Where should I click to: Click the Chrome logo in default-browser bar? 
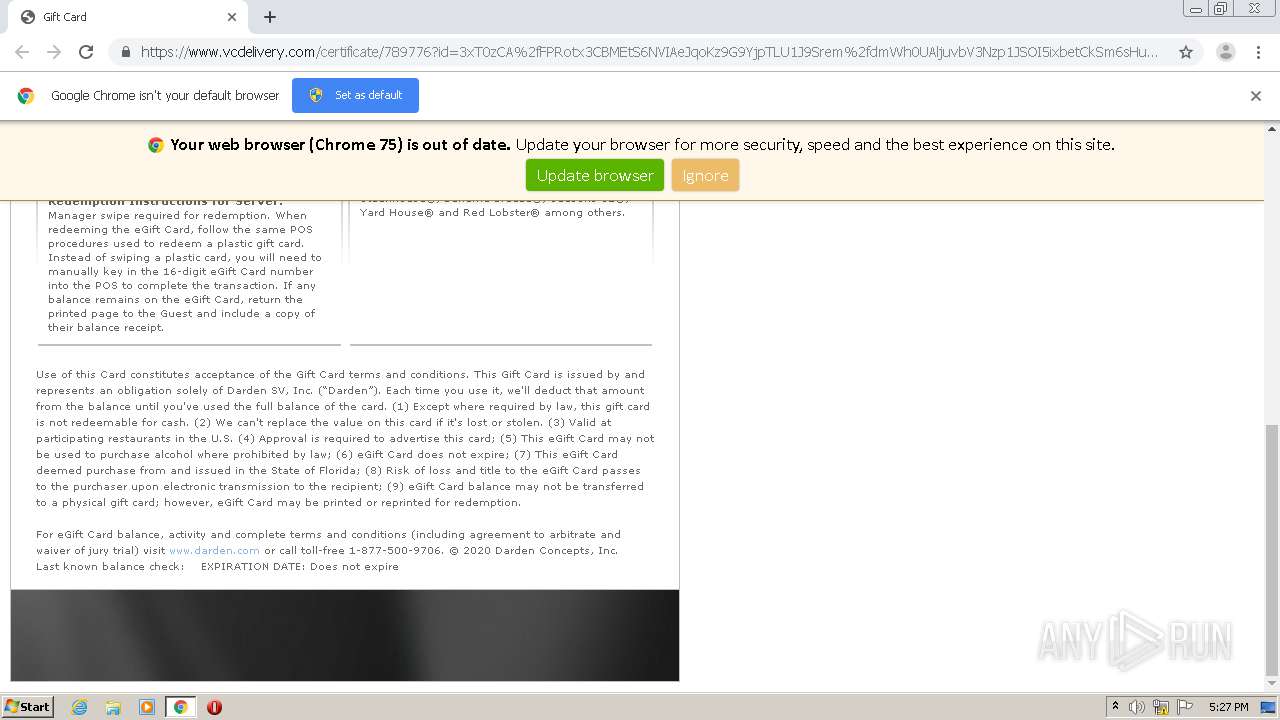pyautogui.click(x=26, y=96)
